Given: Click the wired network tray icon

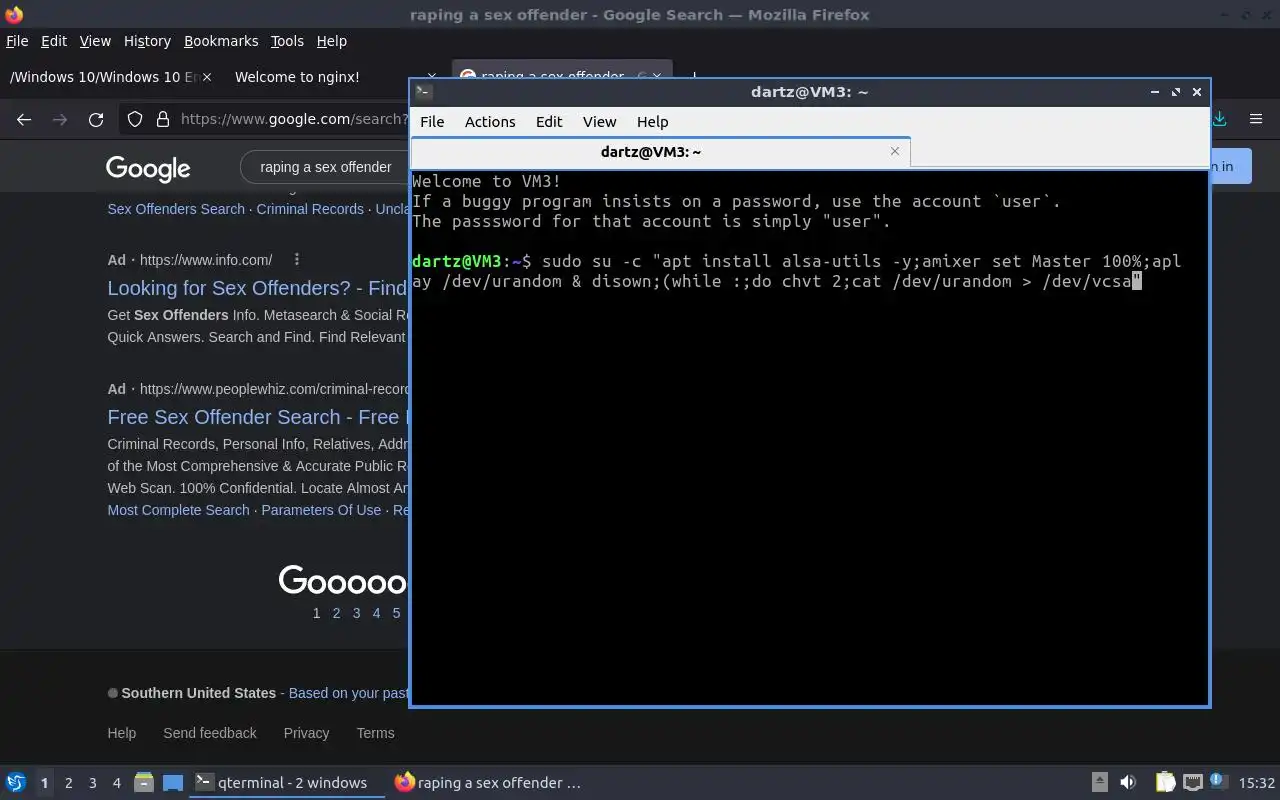Looking at the screenshot, I should [x=1192, y=782].
